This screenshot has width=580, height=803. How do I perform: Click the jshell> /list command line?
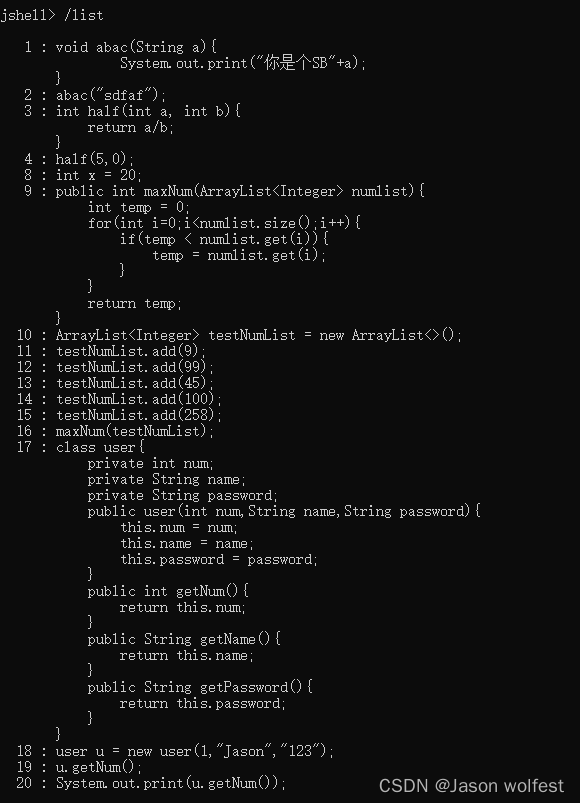(x=52, y=15)
